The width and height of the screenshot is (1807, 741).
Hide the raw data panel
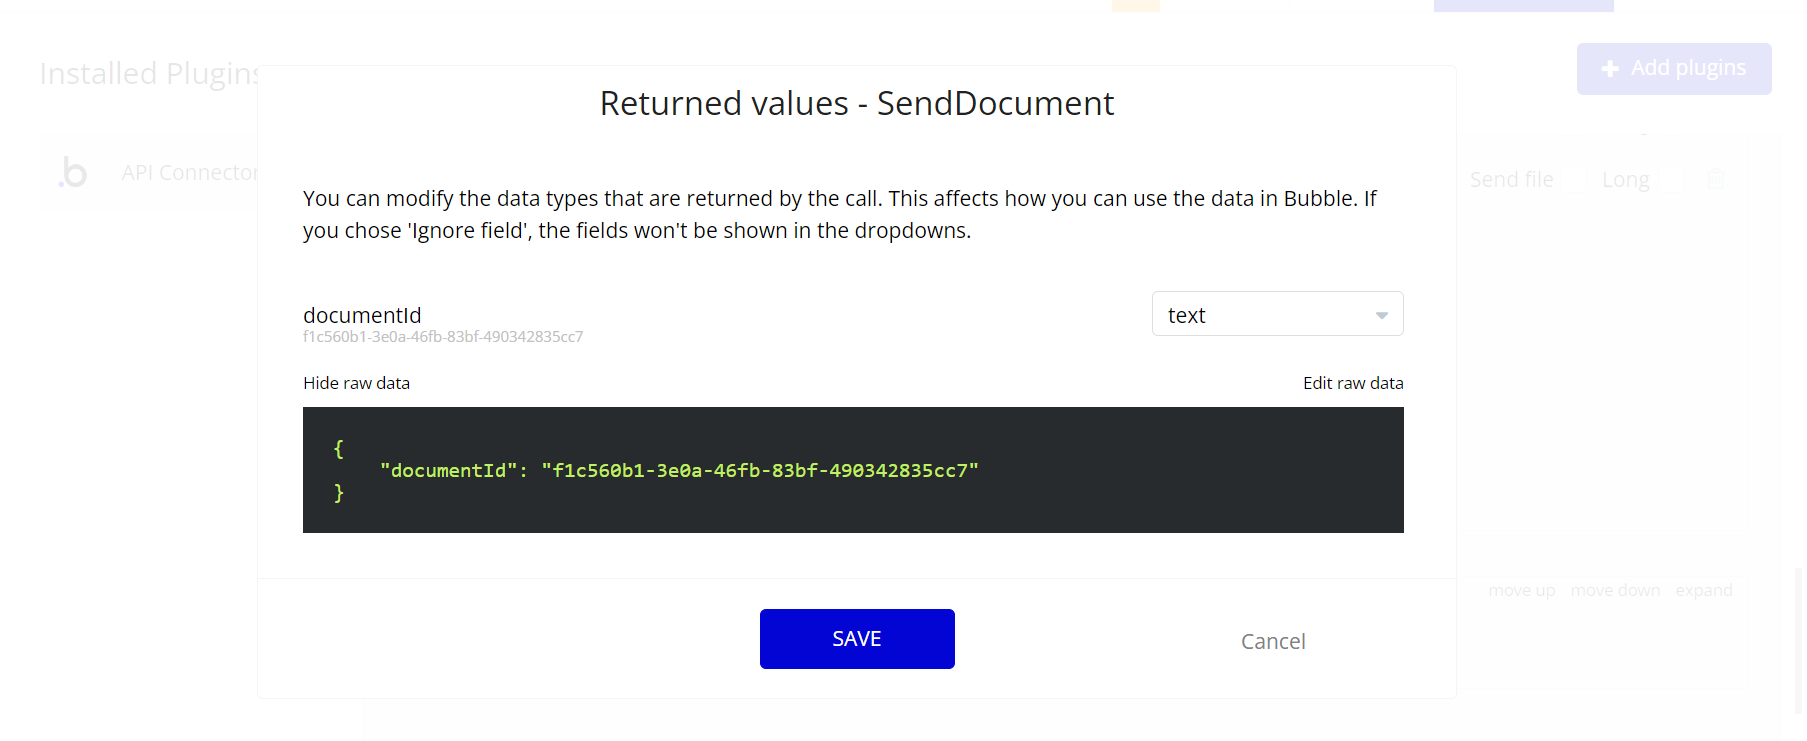(x=356, y=383)
